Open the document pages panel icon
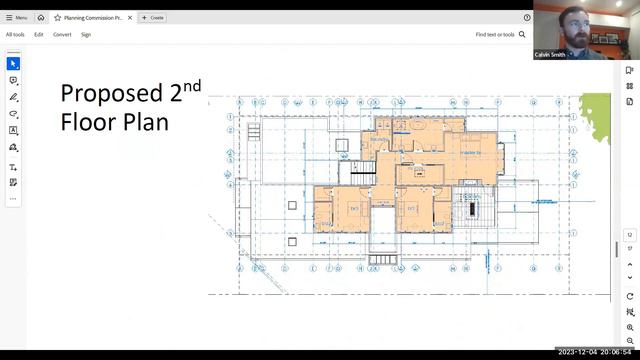640x360 pixels. [x=629, y=102]
